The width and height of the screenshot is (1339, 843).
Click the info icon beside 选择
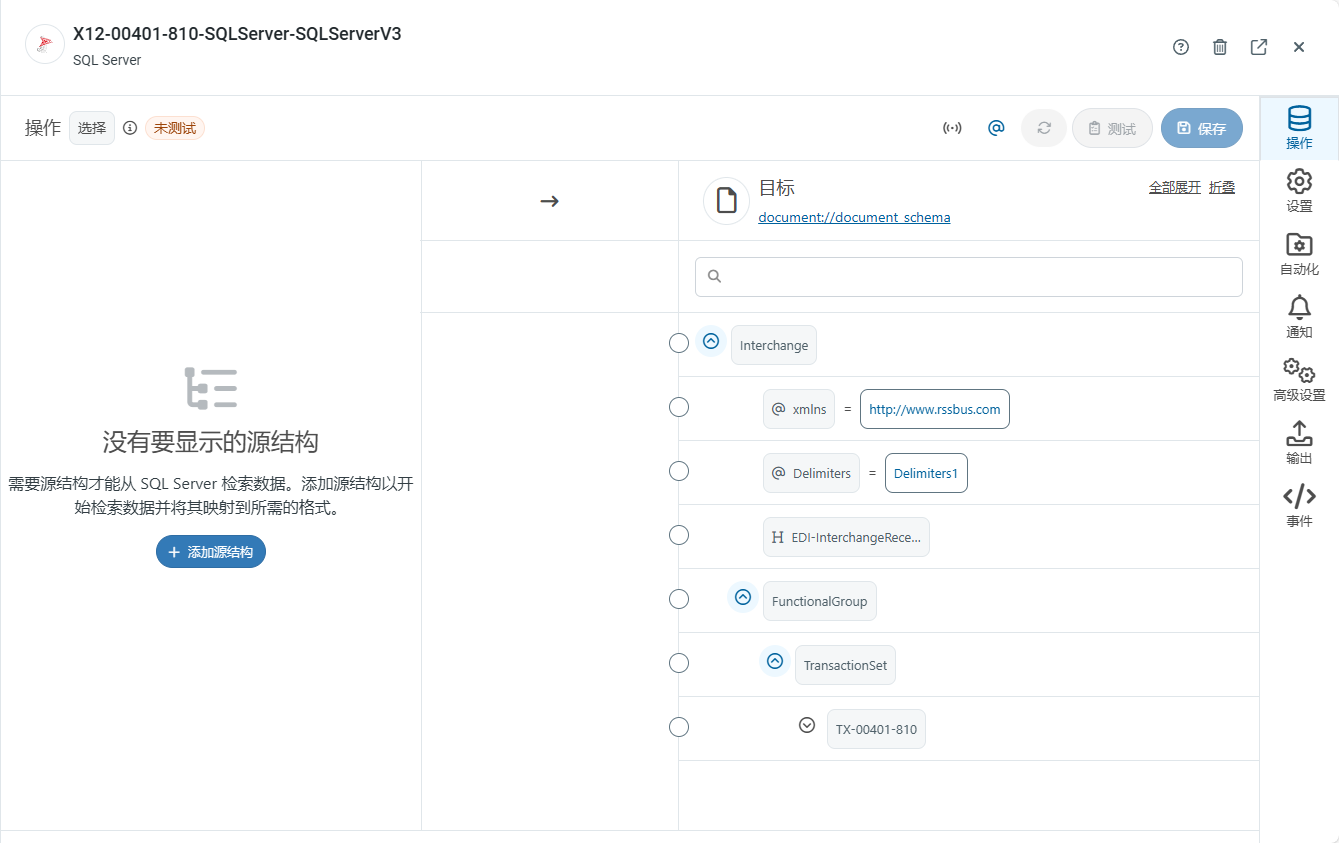pos(130,128)
